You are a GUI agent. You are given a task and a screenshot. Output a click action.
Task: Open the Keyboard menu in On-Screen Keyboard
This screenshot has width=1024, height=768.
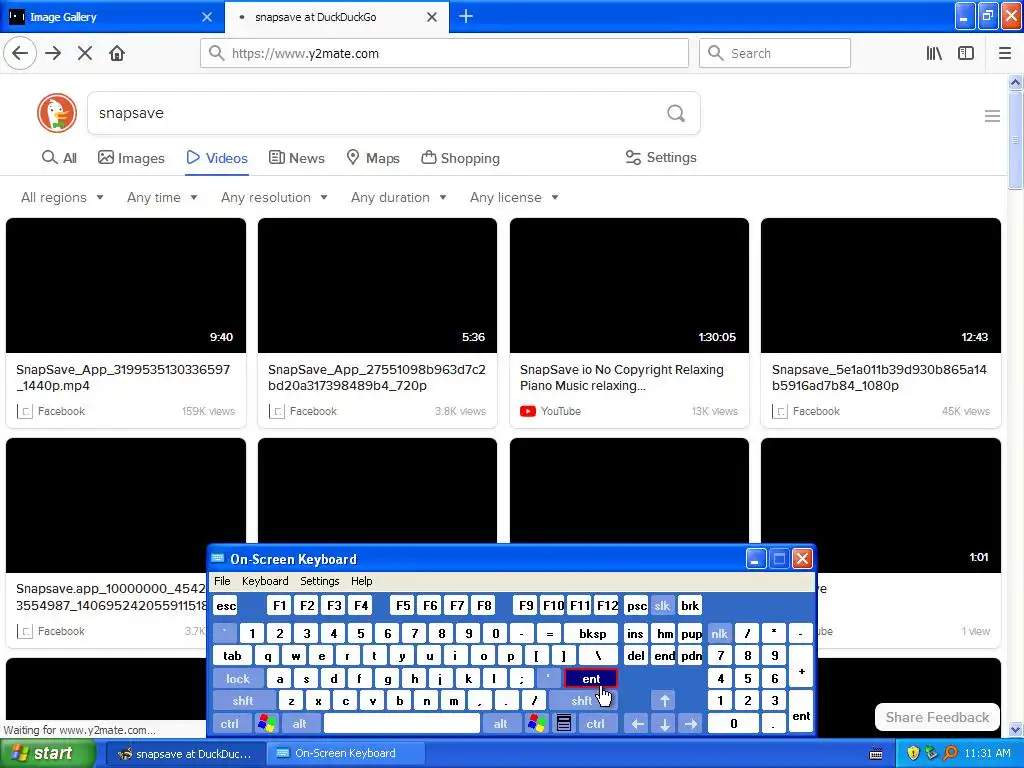coord(264,581)
